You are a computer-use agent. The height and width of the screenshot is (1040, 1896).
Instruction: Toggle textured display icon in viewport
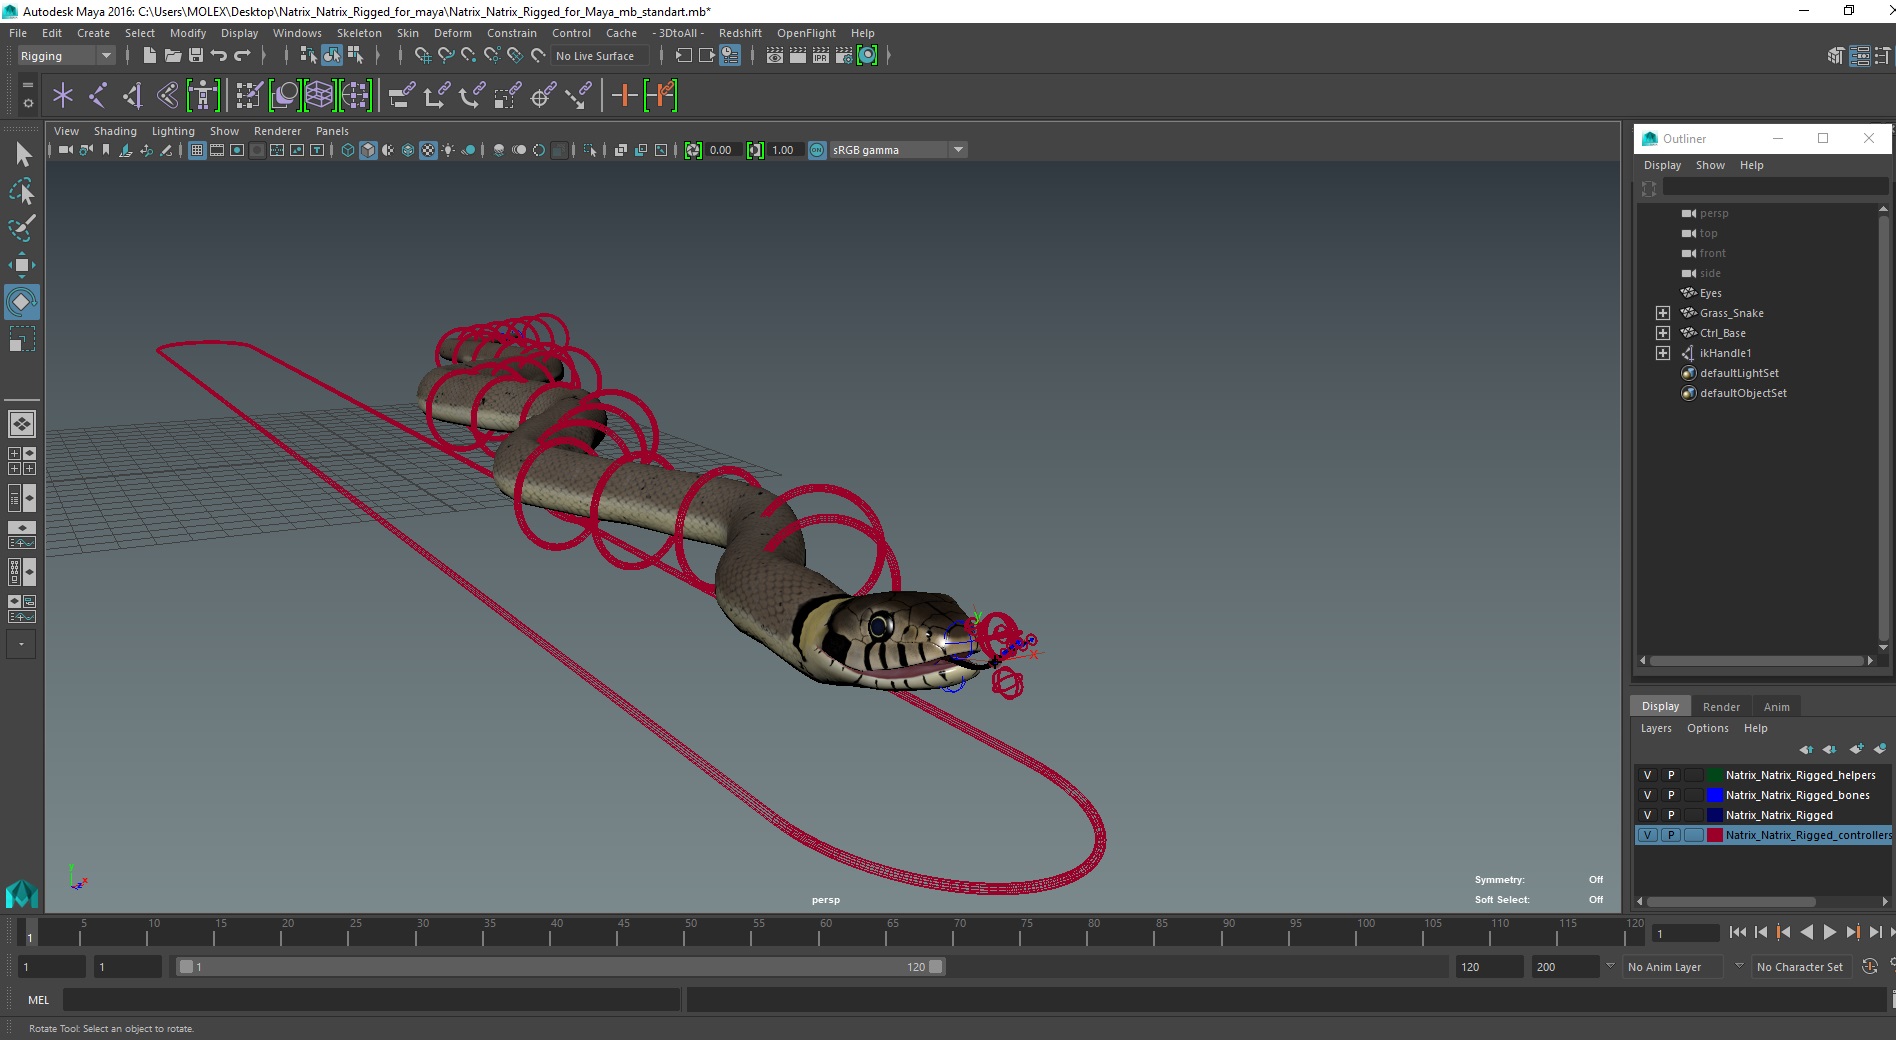(x=428, y=150)
